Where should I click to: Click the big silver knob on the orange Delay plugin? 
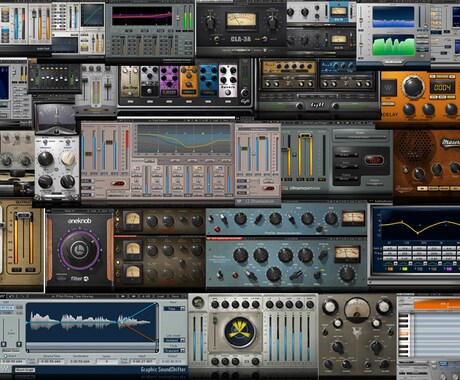click(414, 86)
